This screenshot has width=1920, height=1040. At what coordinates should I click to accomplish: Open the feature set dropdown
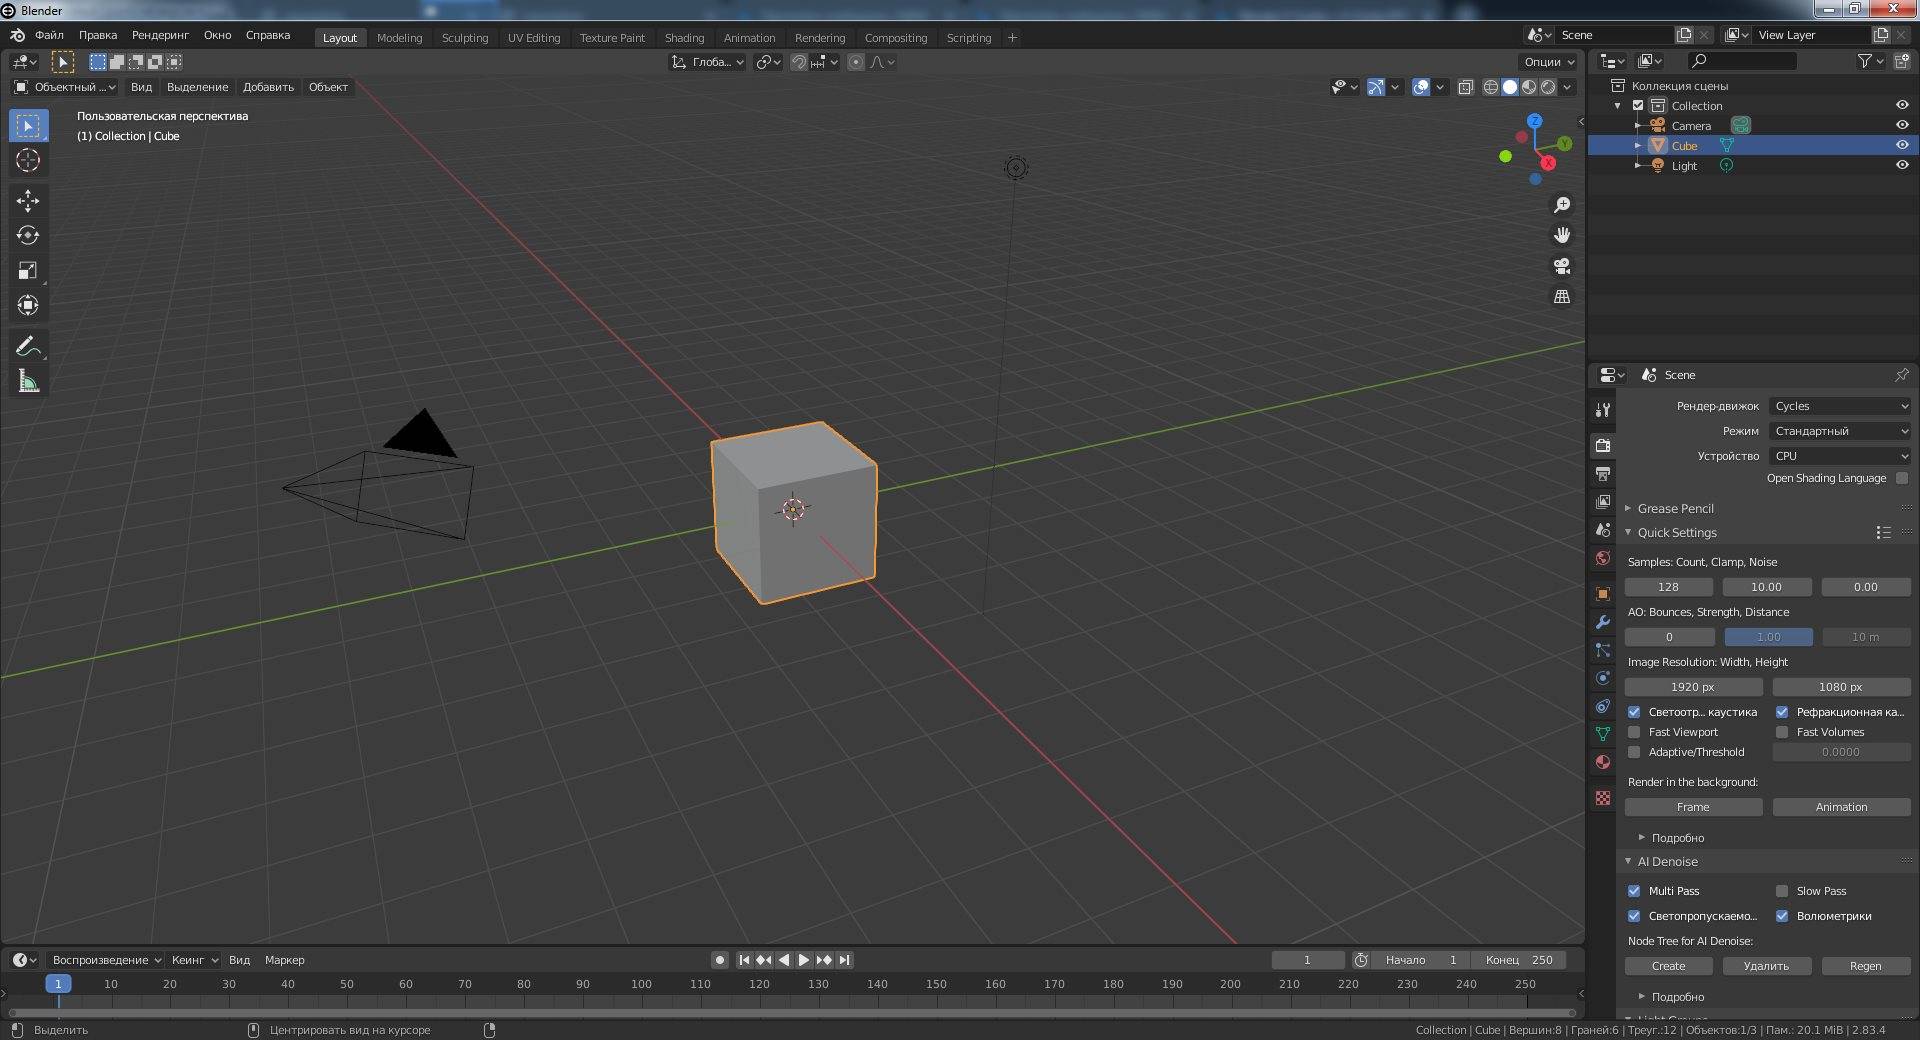[x=1840, y=431]
